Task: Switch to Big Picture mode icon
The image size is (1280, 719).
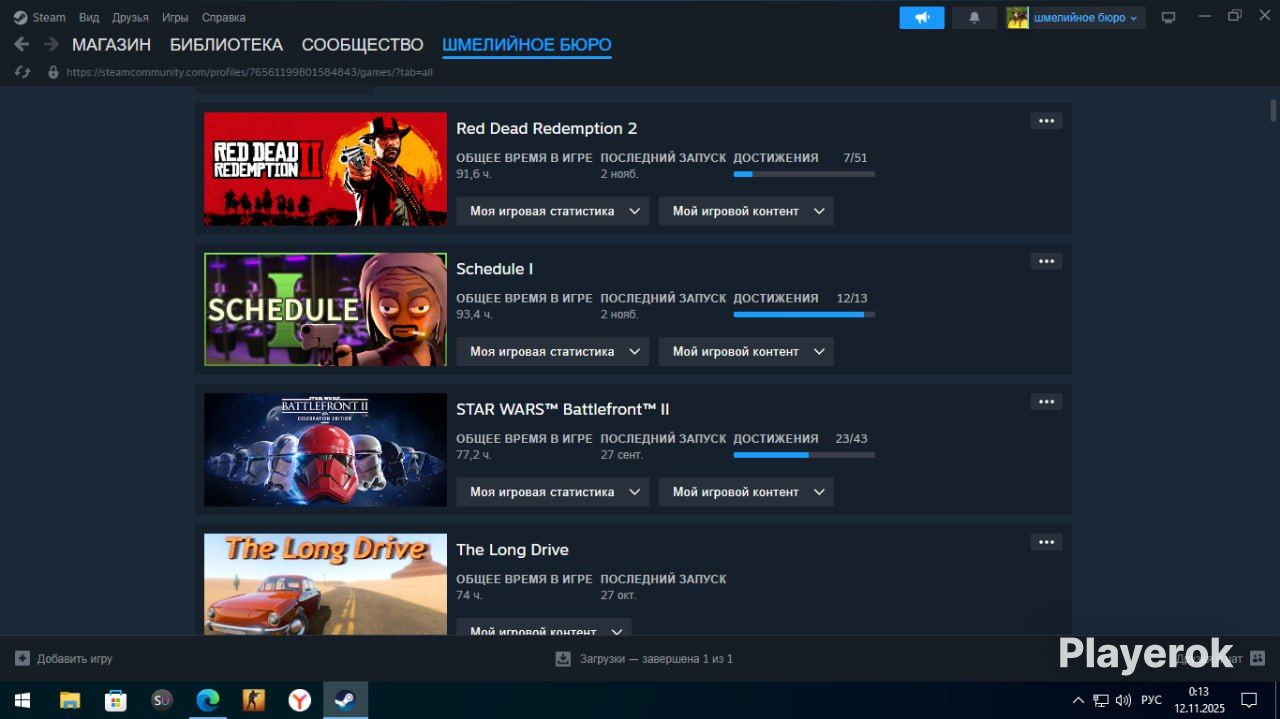Action: coord(1168,17)
